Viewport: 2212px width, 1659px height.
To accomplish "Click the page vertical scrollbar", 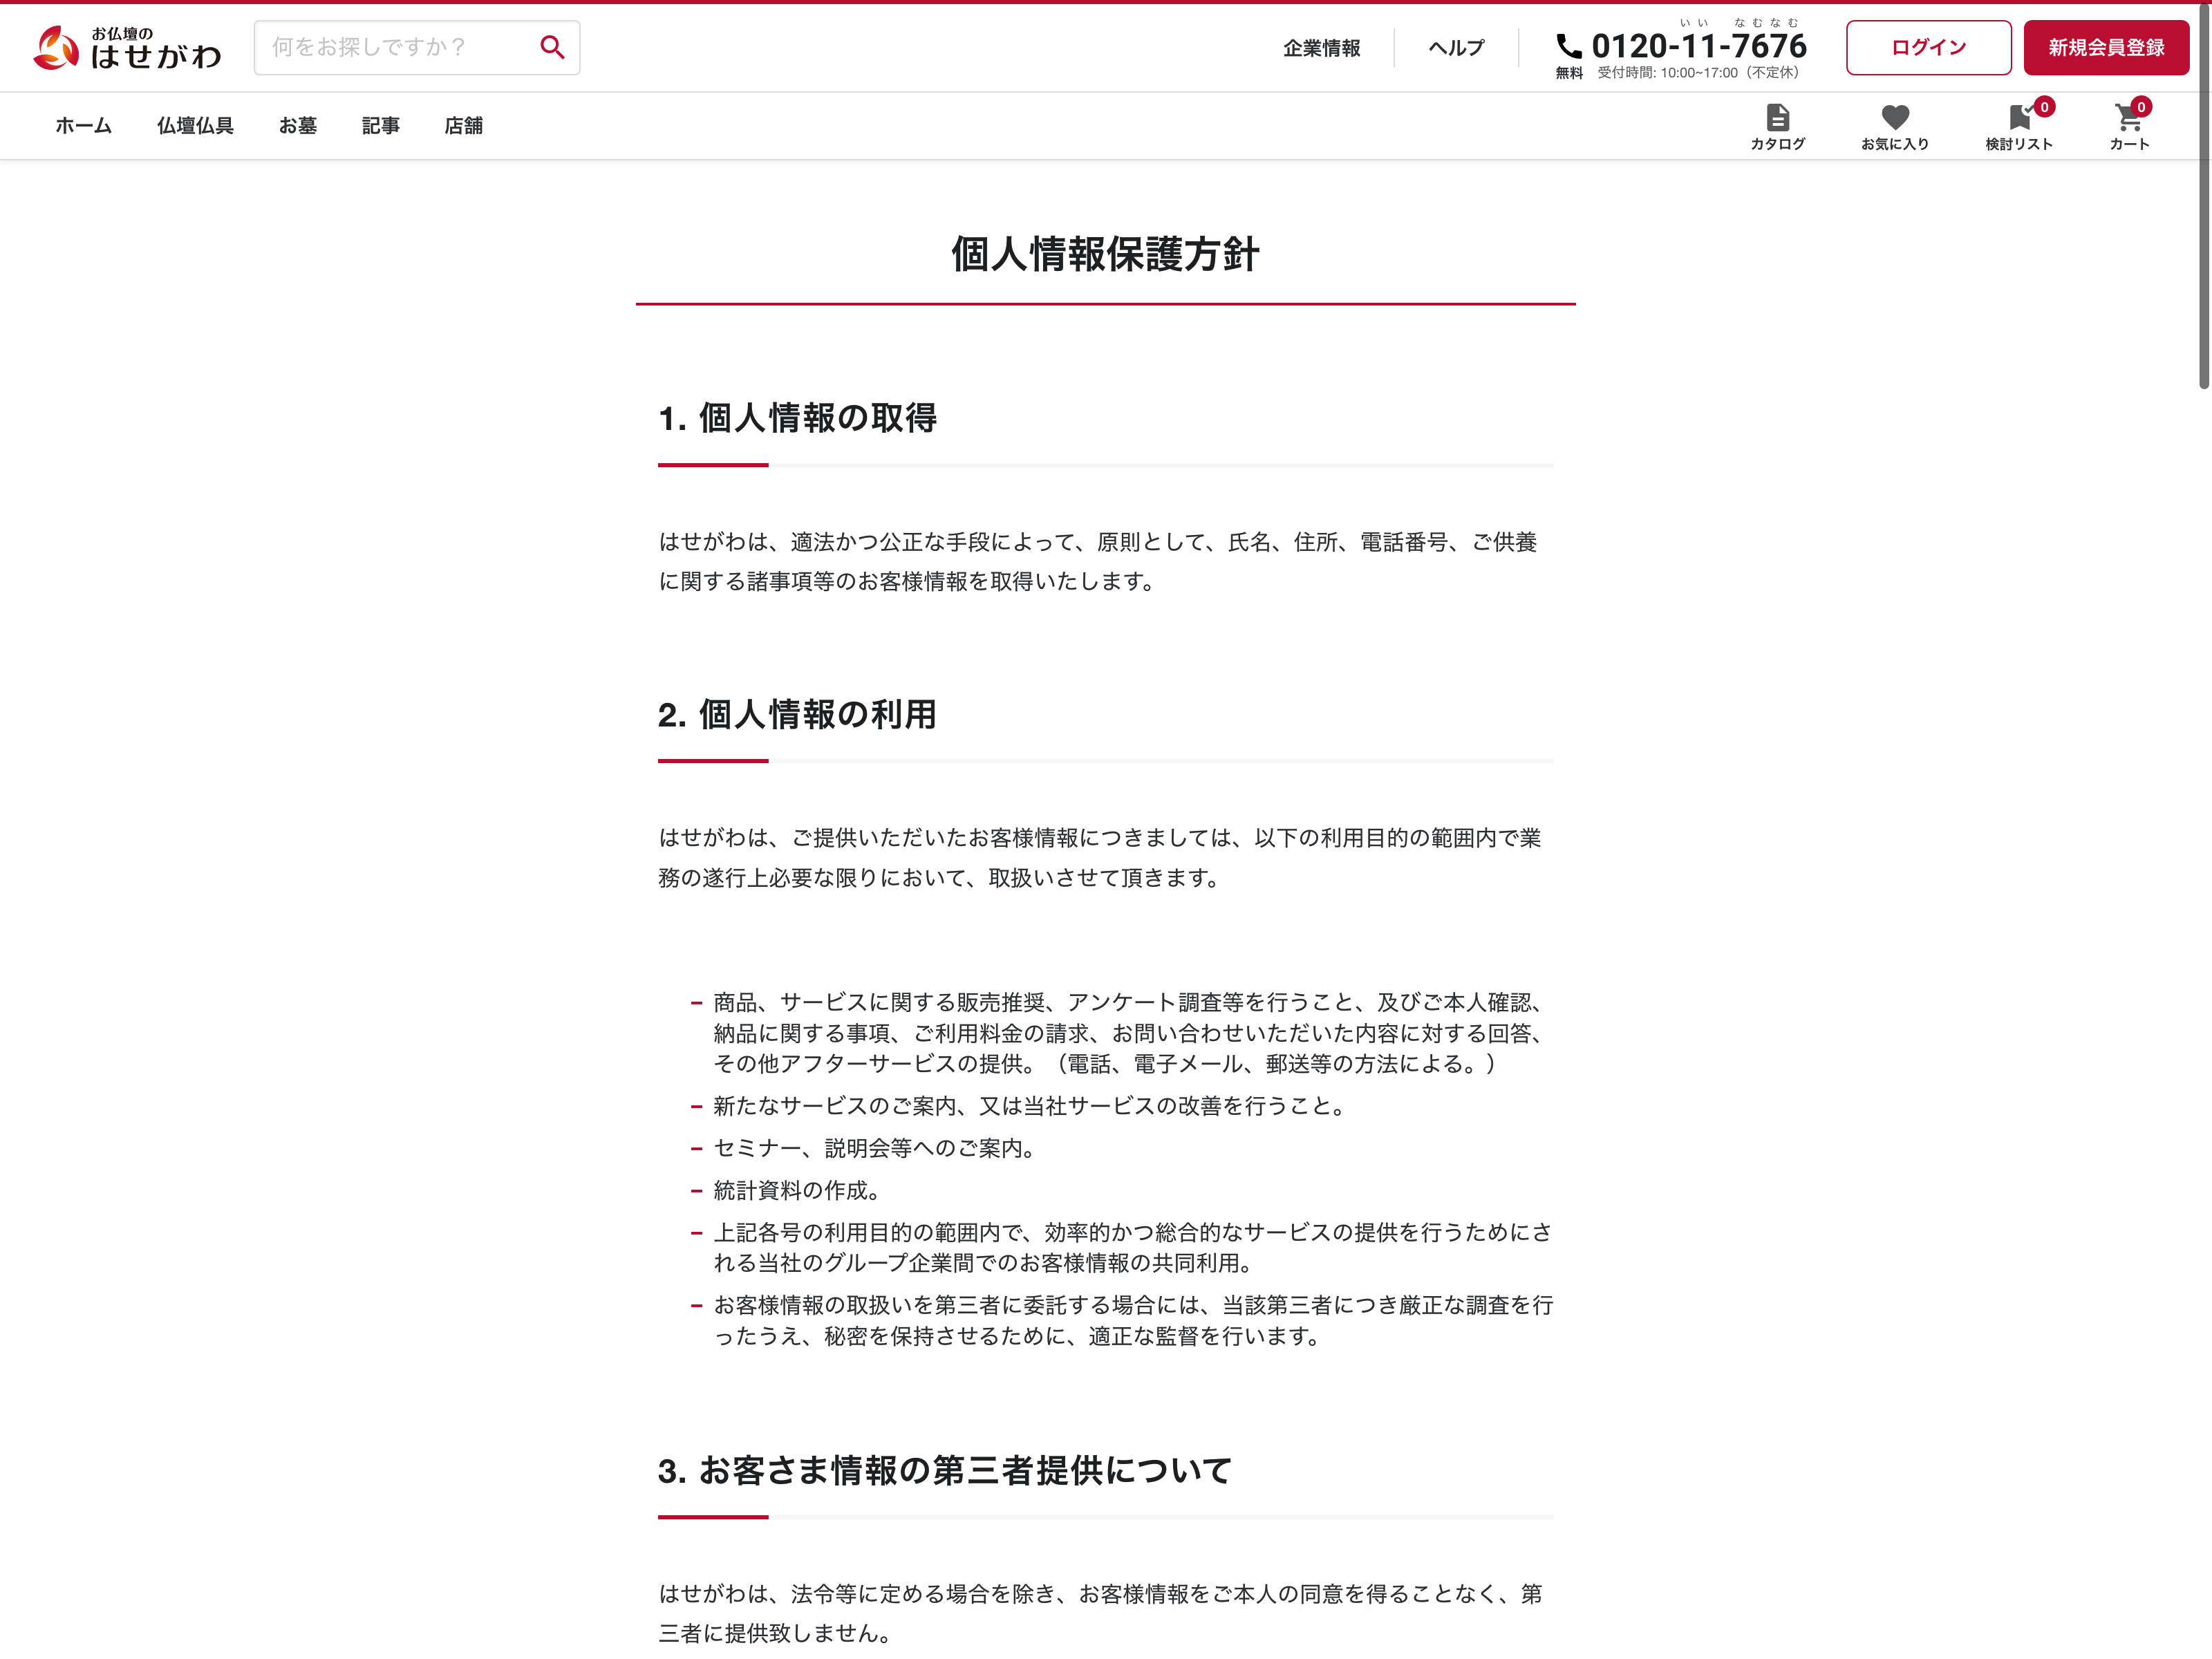I will click(x=2203, y=200).
